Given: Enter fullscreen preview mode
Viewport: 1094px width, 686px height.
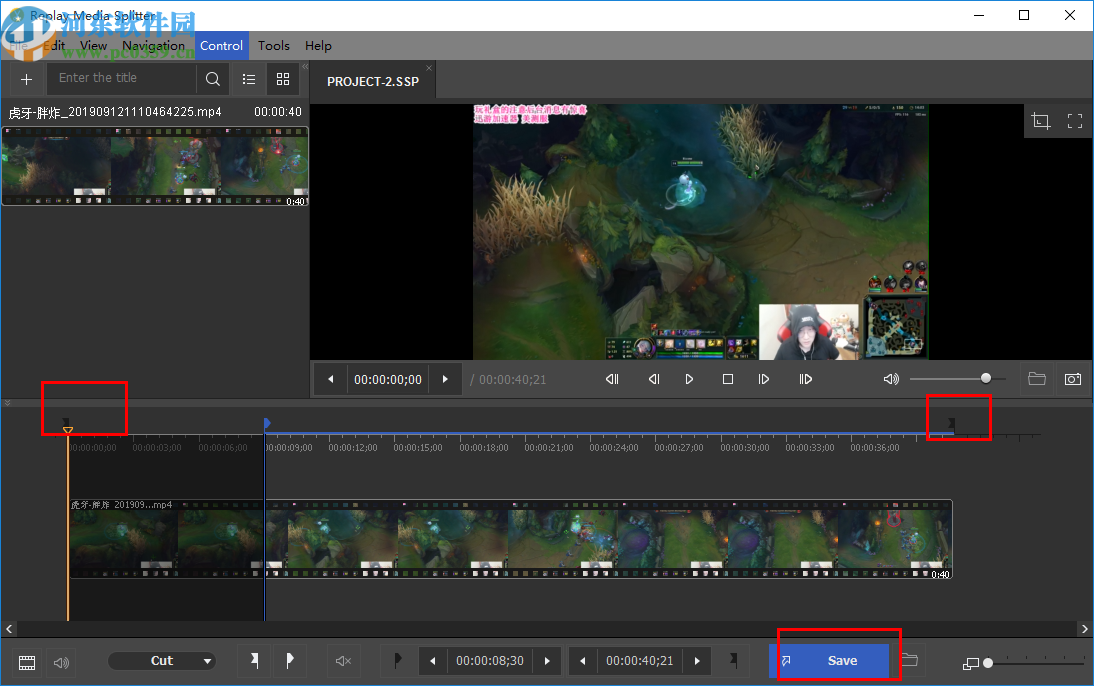Looking at the screenshot, I should pyautogui.click(x=1075, y=121).
